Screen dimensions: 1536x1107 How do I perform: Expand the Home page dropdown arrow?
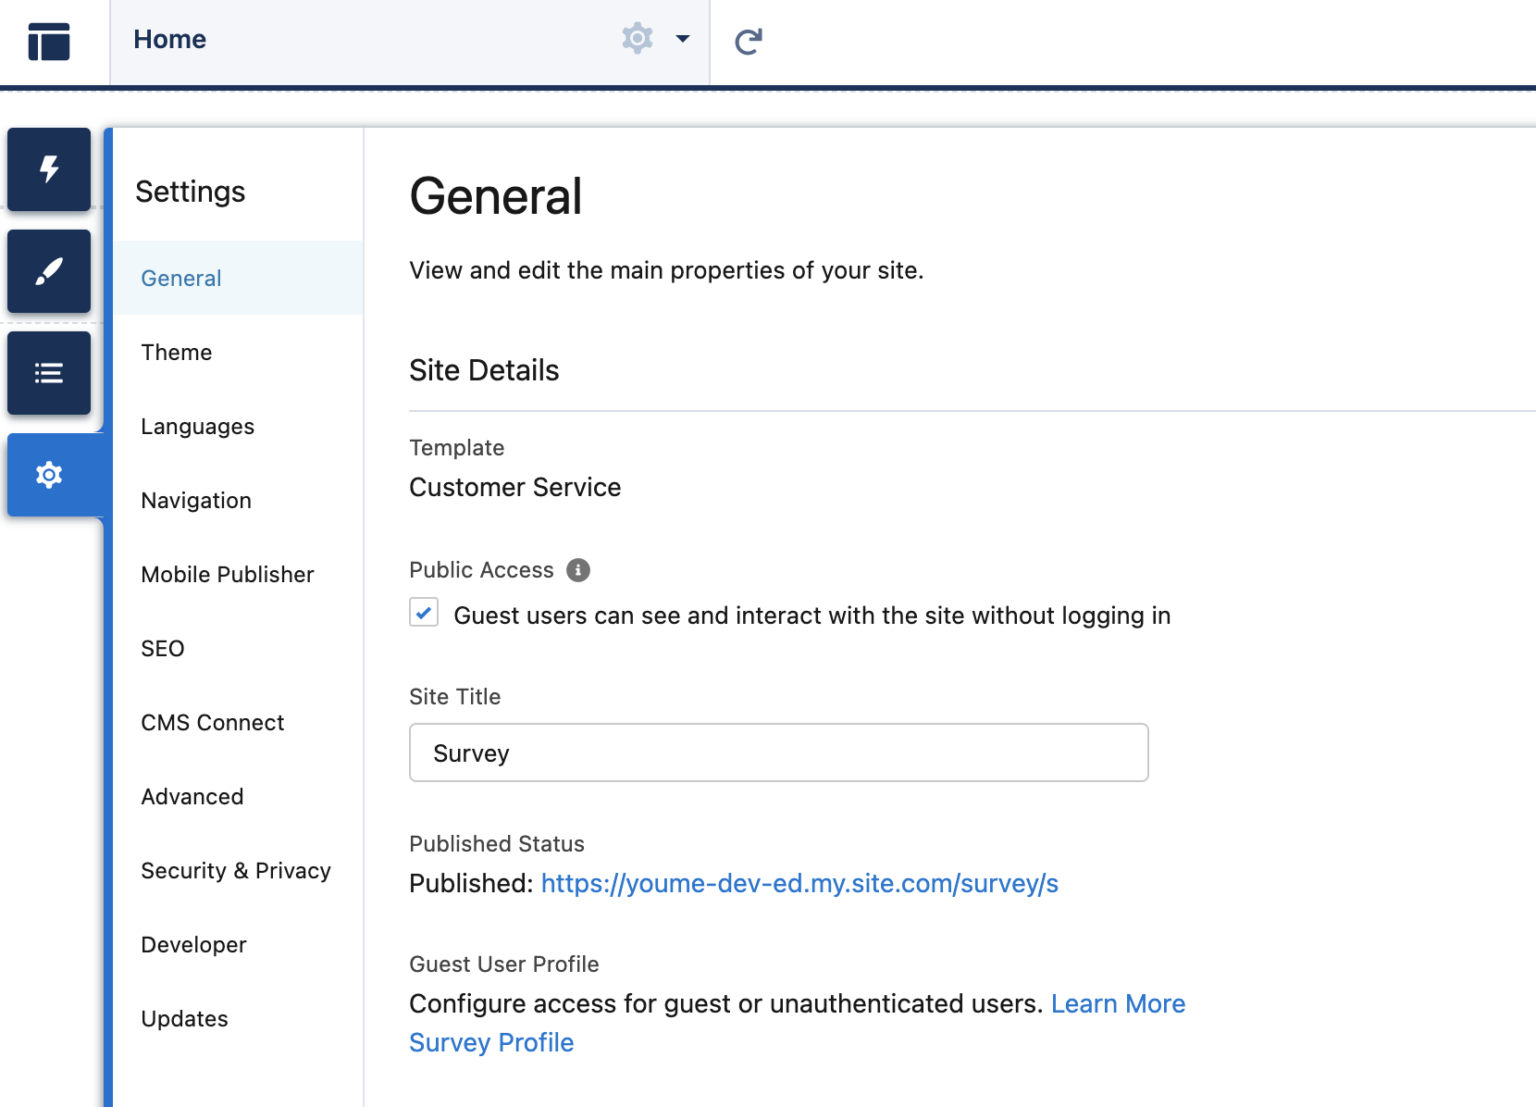point(683,39)
